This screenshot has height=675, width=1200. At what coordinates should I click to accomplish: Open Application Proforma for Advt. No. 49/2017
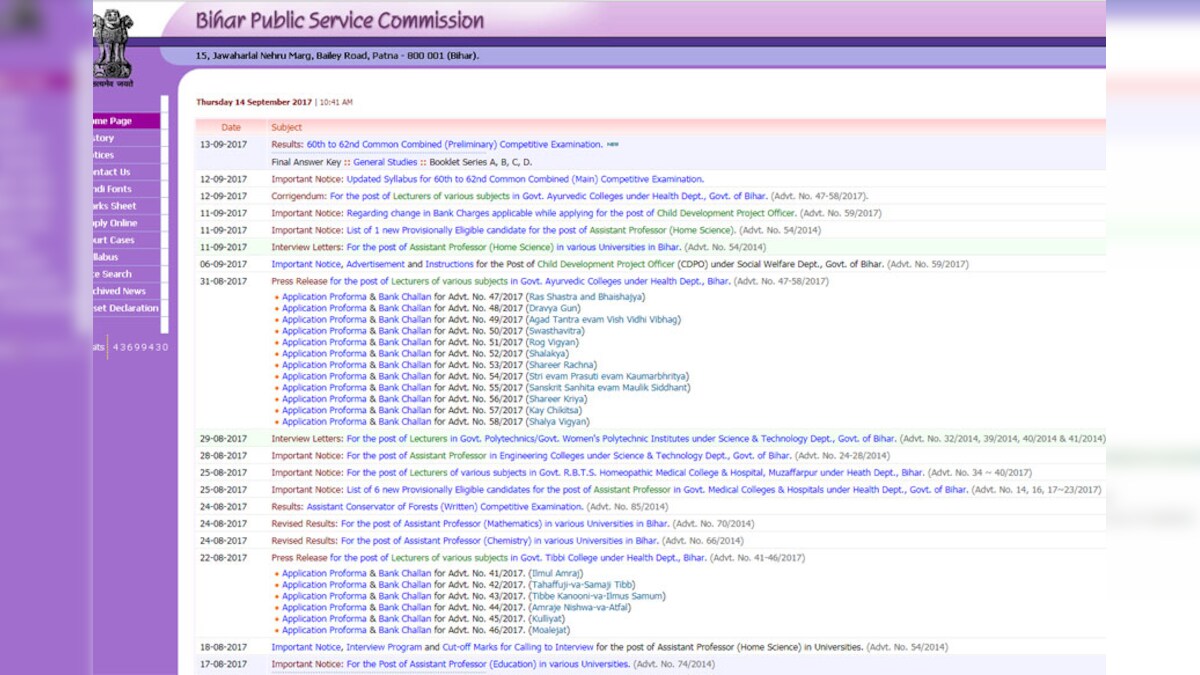point(324,320)
